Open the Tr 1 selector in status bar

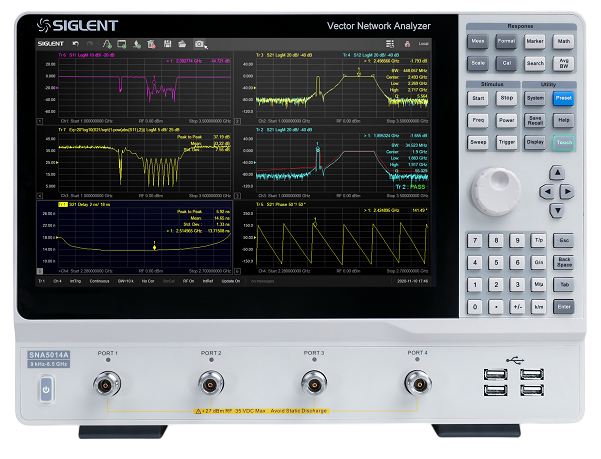pos(41,281)
